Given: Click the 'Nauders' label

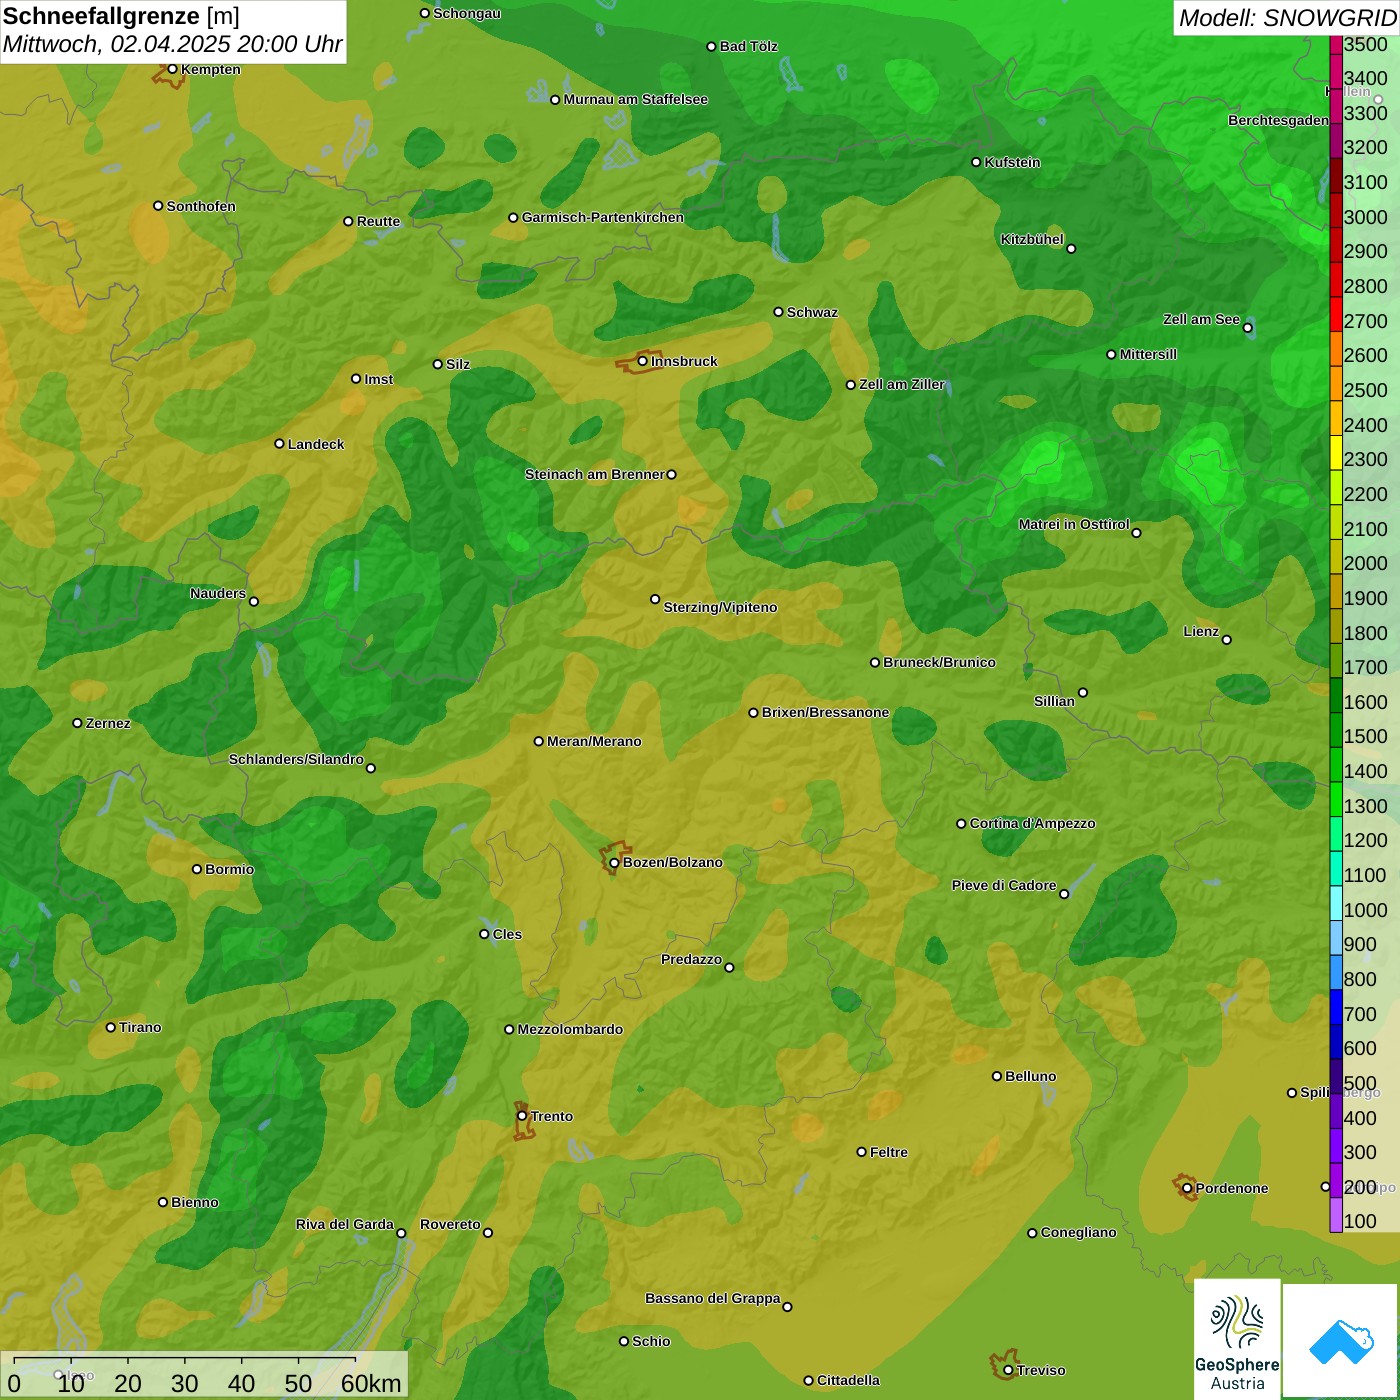Looking at the screenshot, I should [x=218, y=593].
